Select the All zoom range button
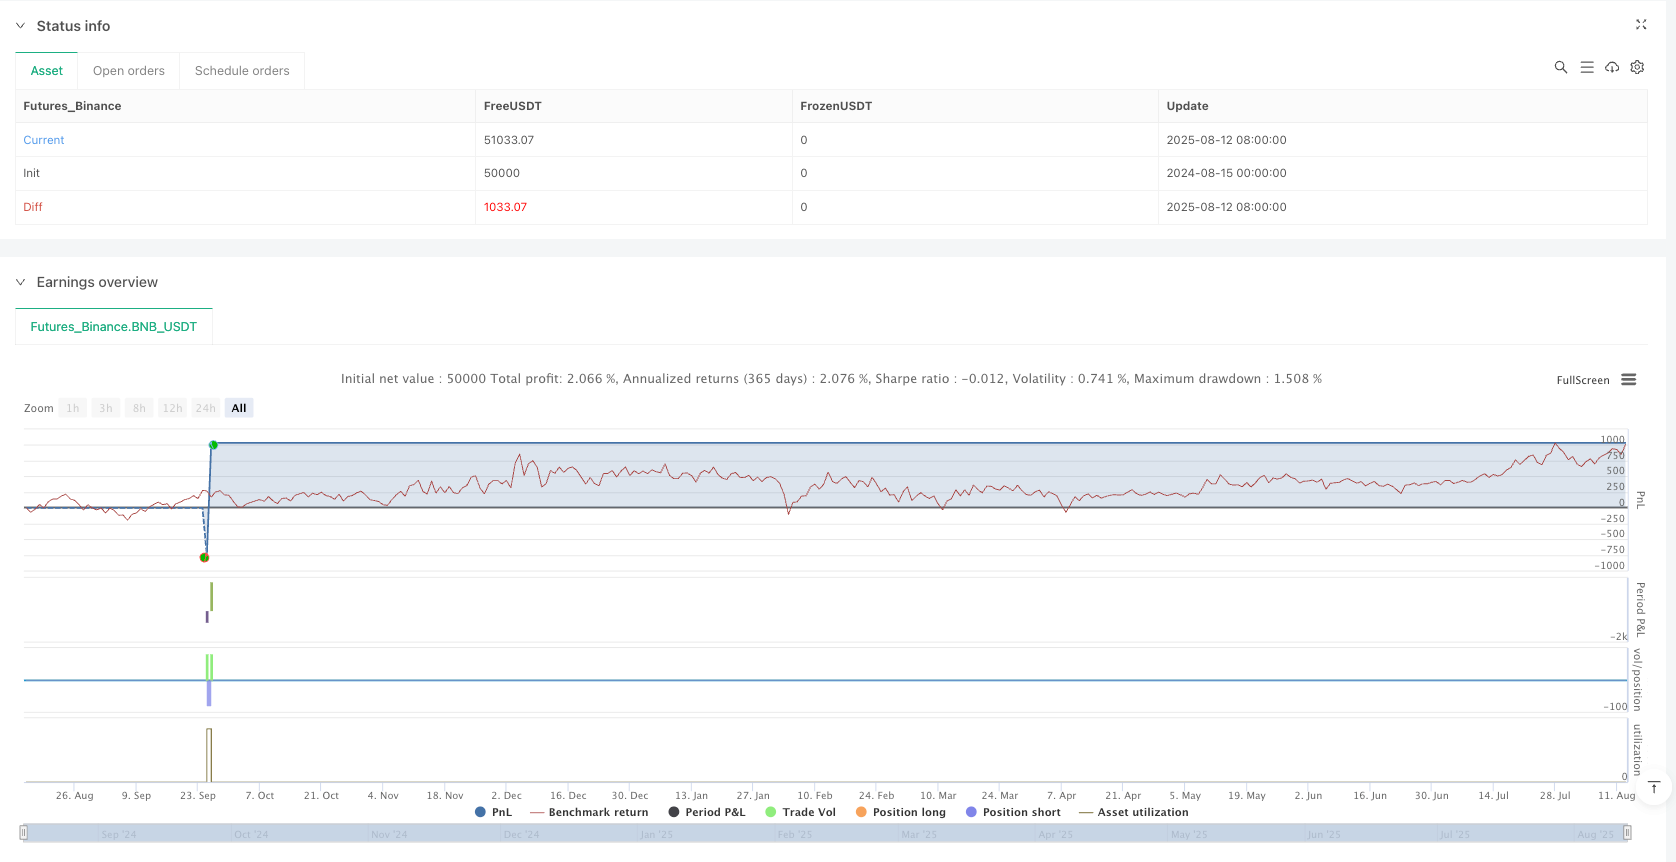The image size is (1676, 862). click(239, 408)
